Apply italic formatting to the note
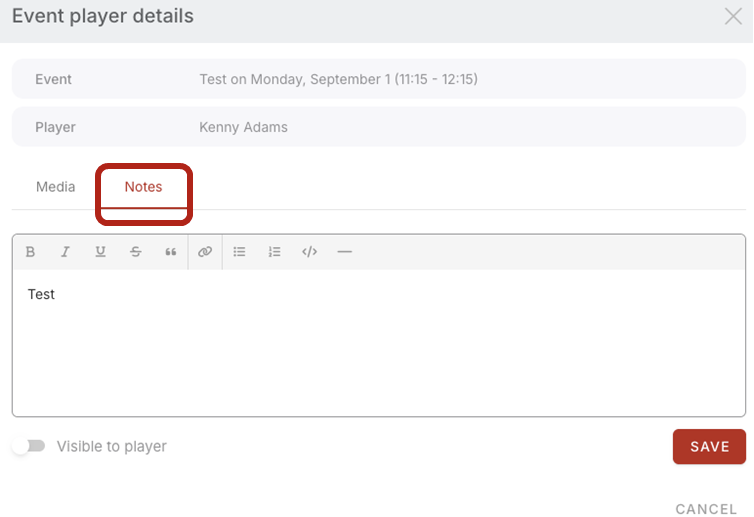The image size is (754, 517). pyautogui.click(x=65, y=252)
